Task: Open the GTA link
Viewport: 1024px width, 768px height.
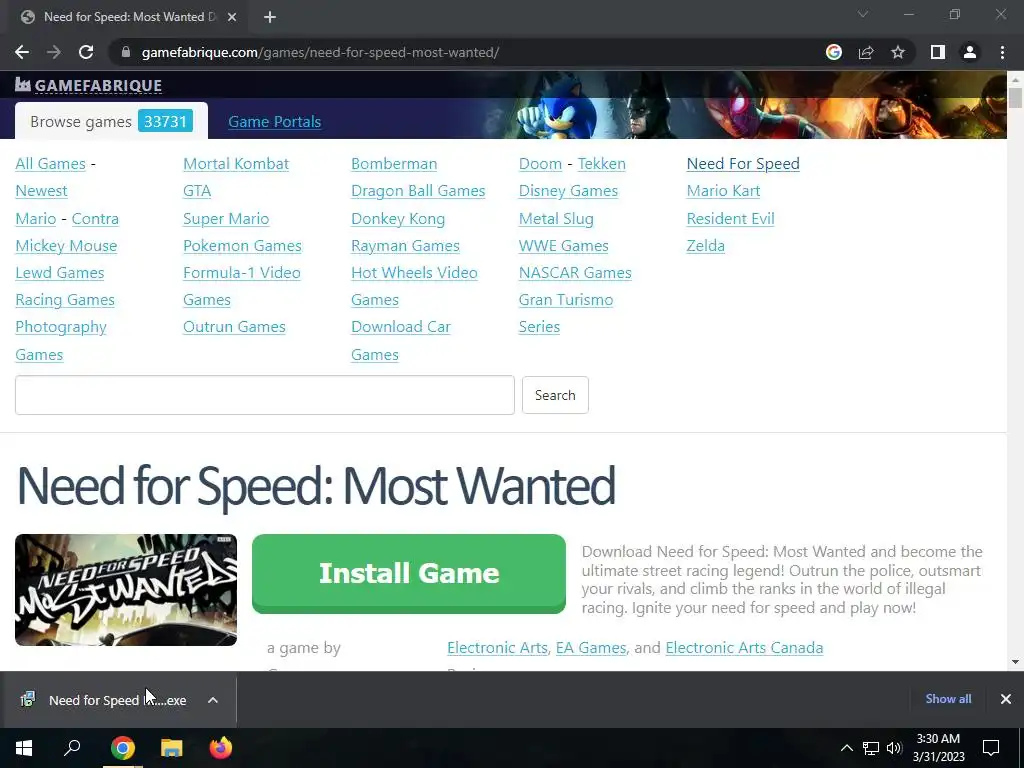Action: pyautogui.click(x=197, y=191)
